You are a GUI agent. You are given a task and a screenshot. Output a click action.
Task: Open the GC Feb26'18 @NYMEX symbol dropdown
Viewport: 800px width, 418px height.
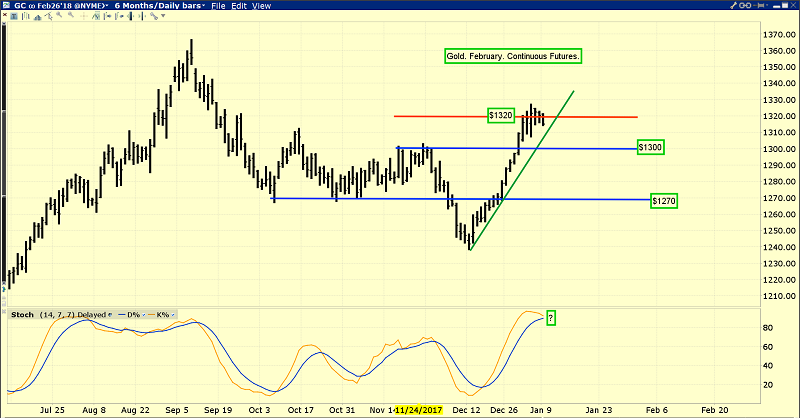click(59, 6)
